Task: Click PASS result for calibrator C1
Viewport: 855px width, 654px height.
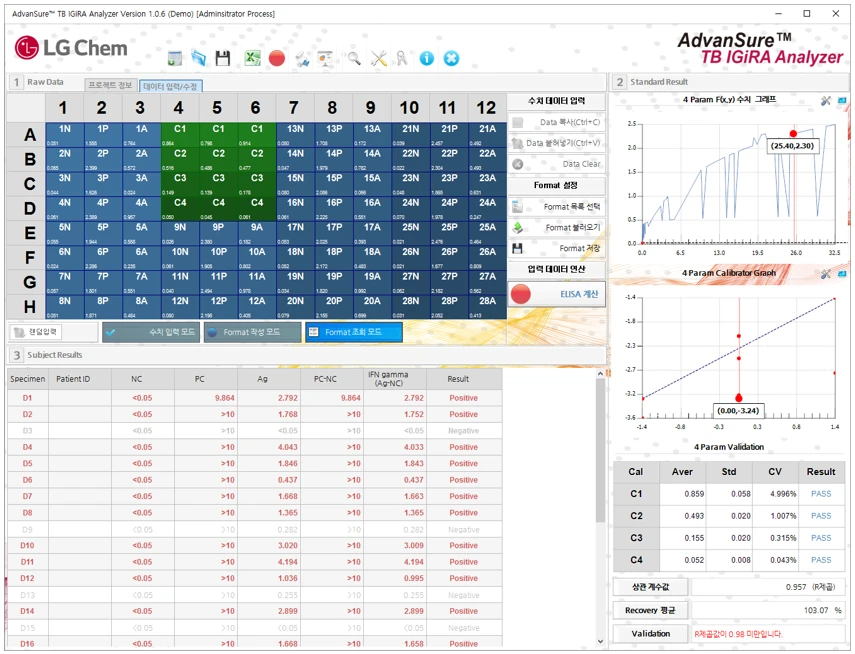Action: point(821,494)
